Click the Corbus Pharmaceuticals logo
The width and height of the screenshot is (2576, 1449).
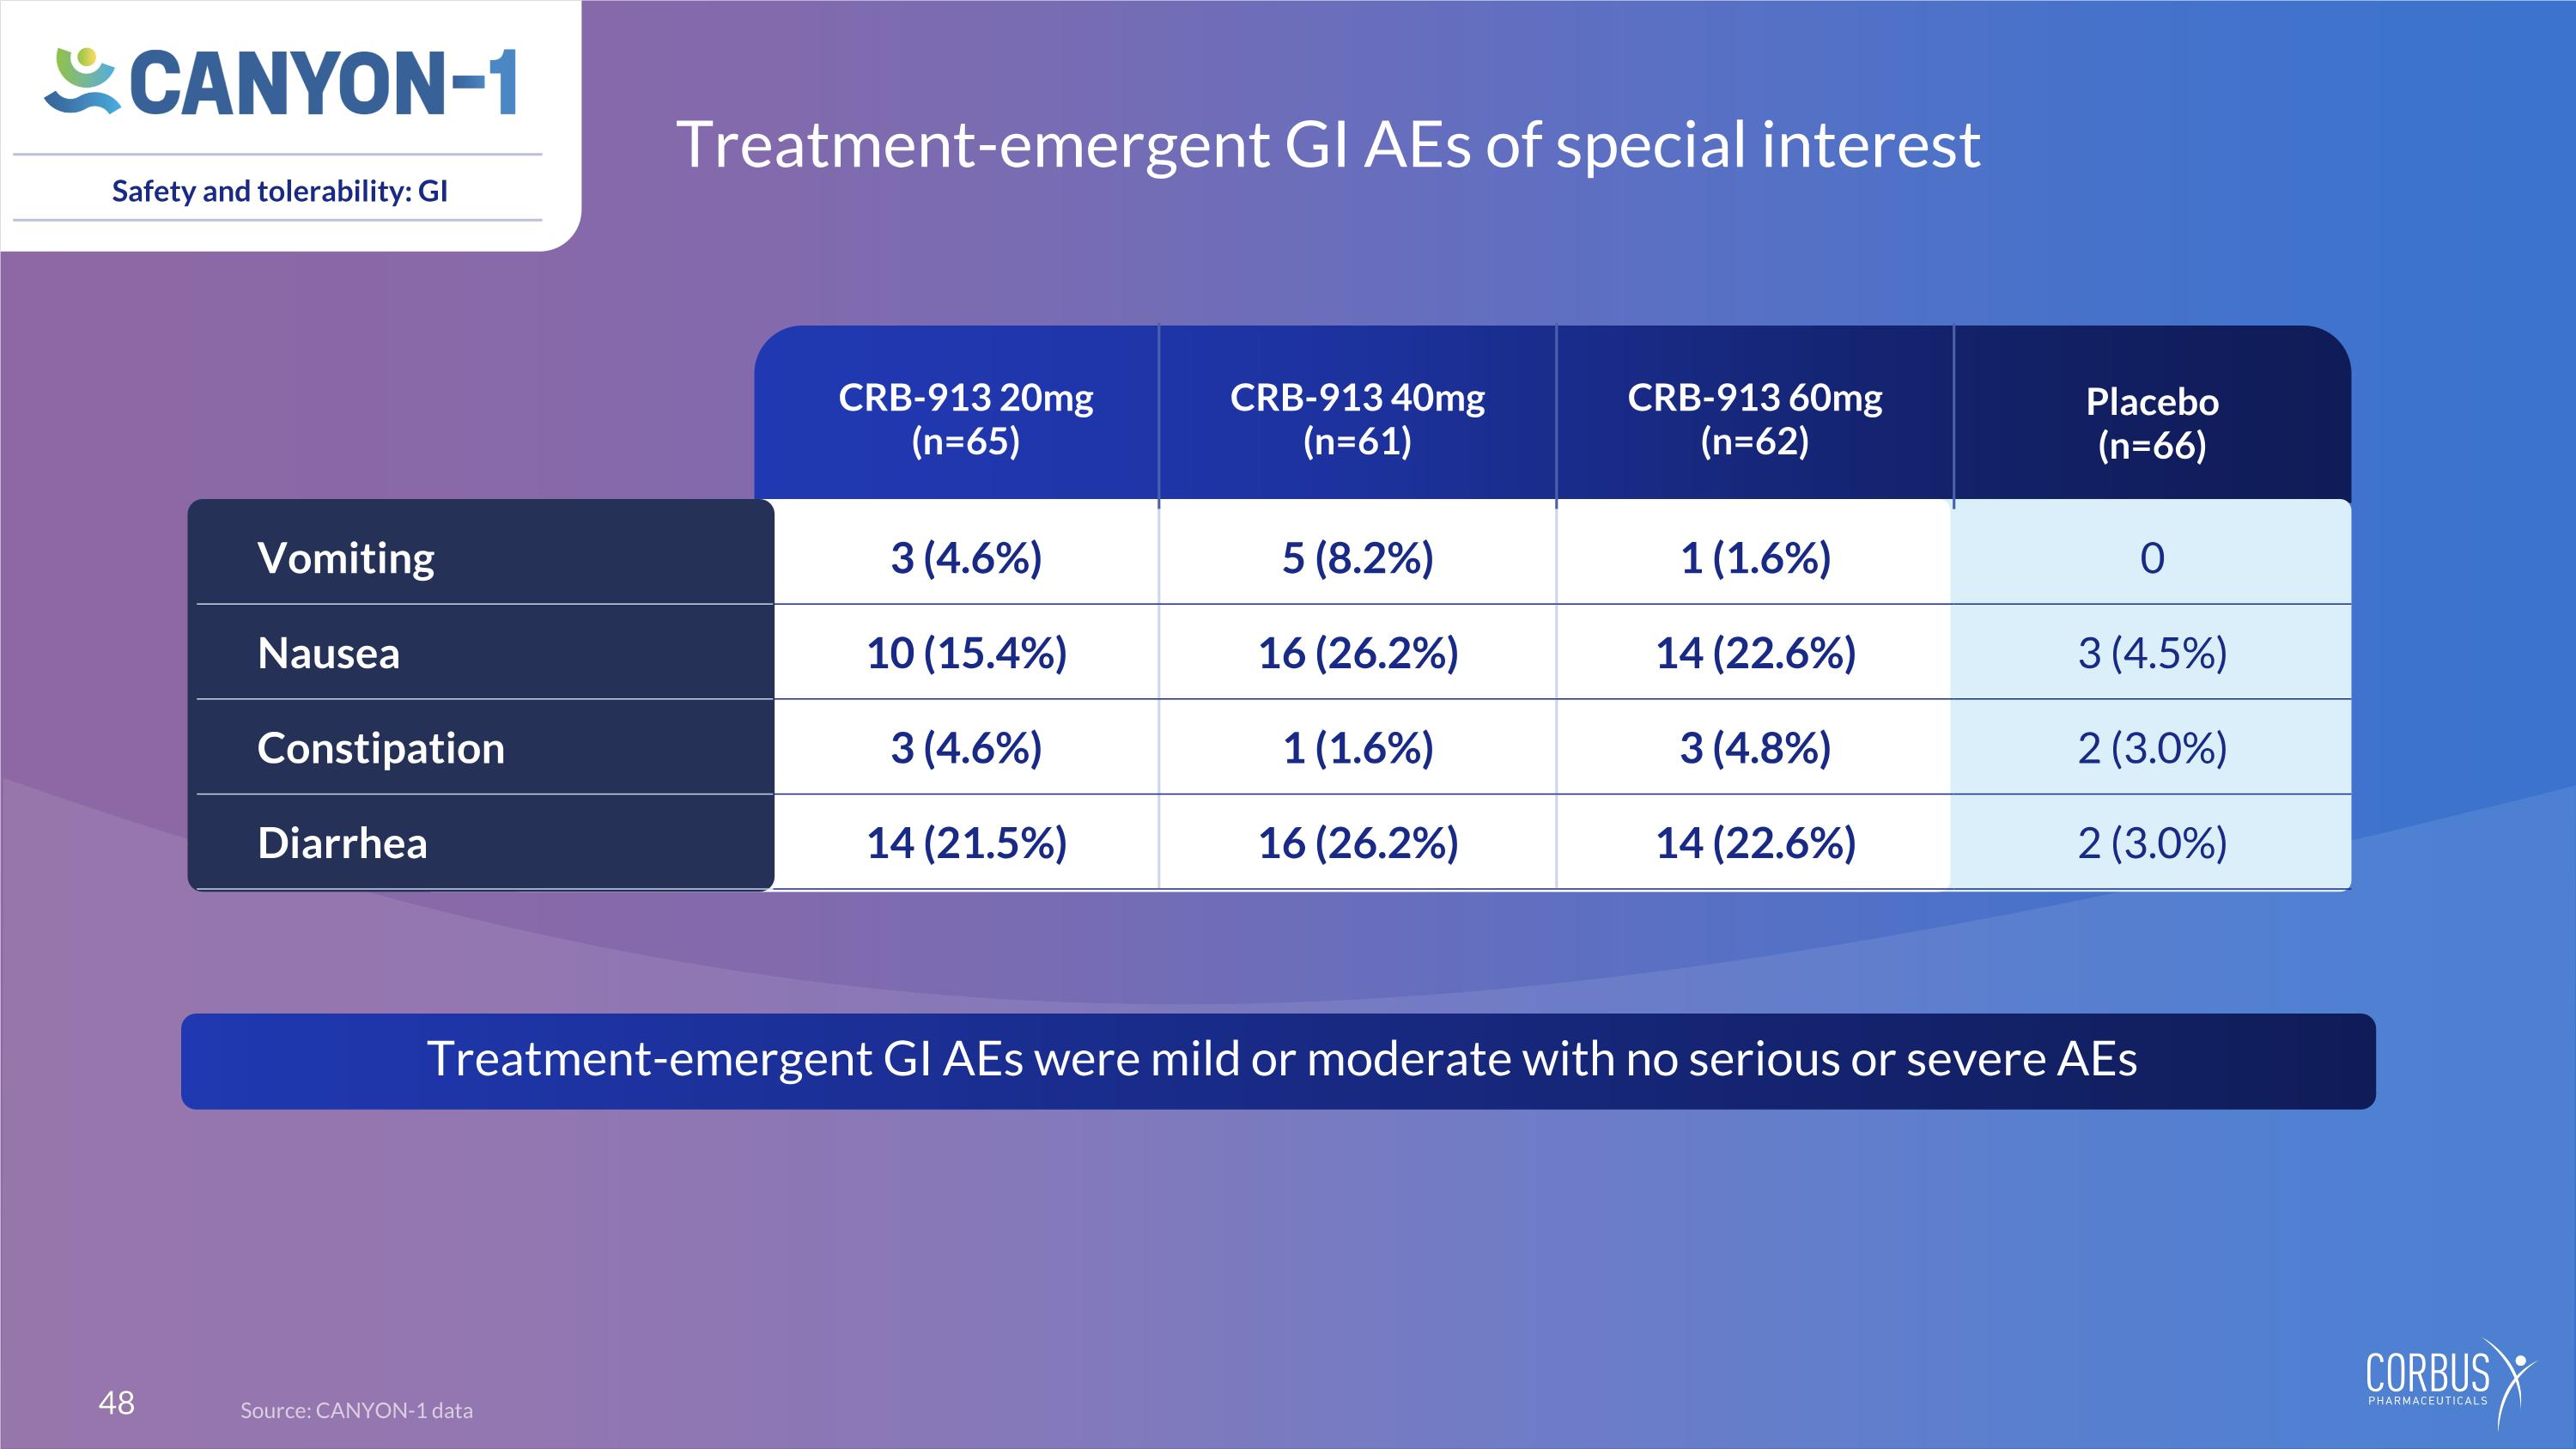[x=2451, y=1384]
